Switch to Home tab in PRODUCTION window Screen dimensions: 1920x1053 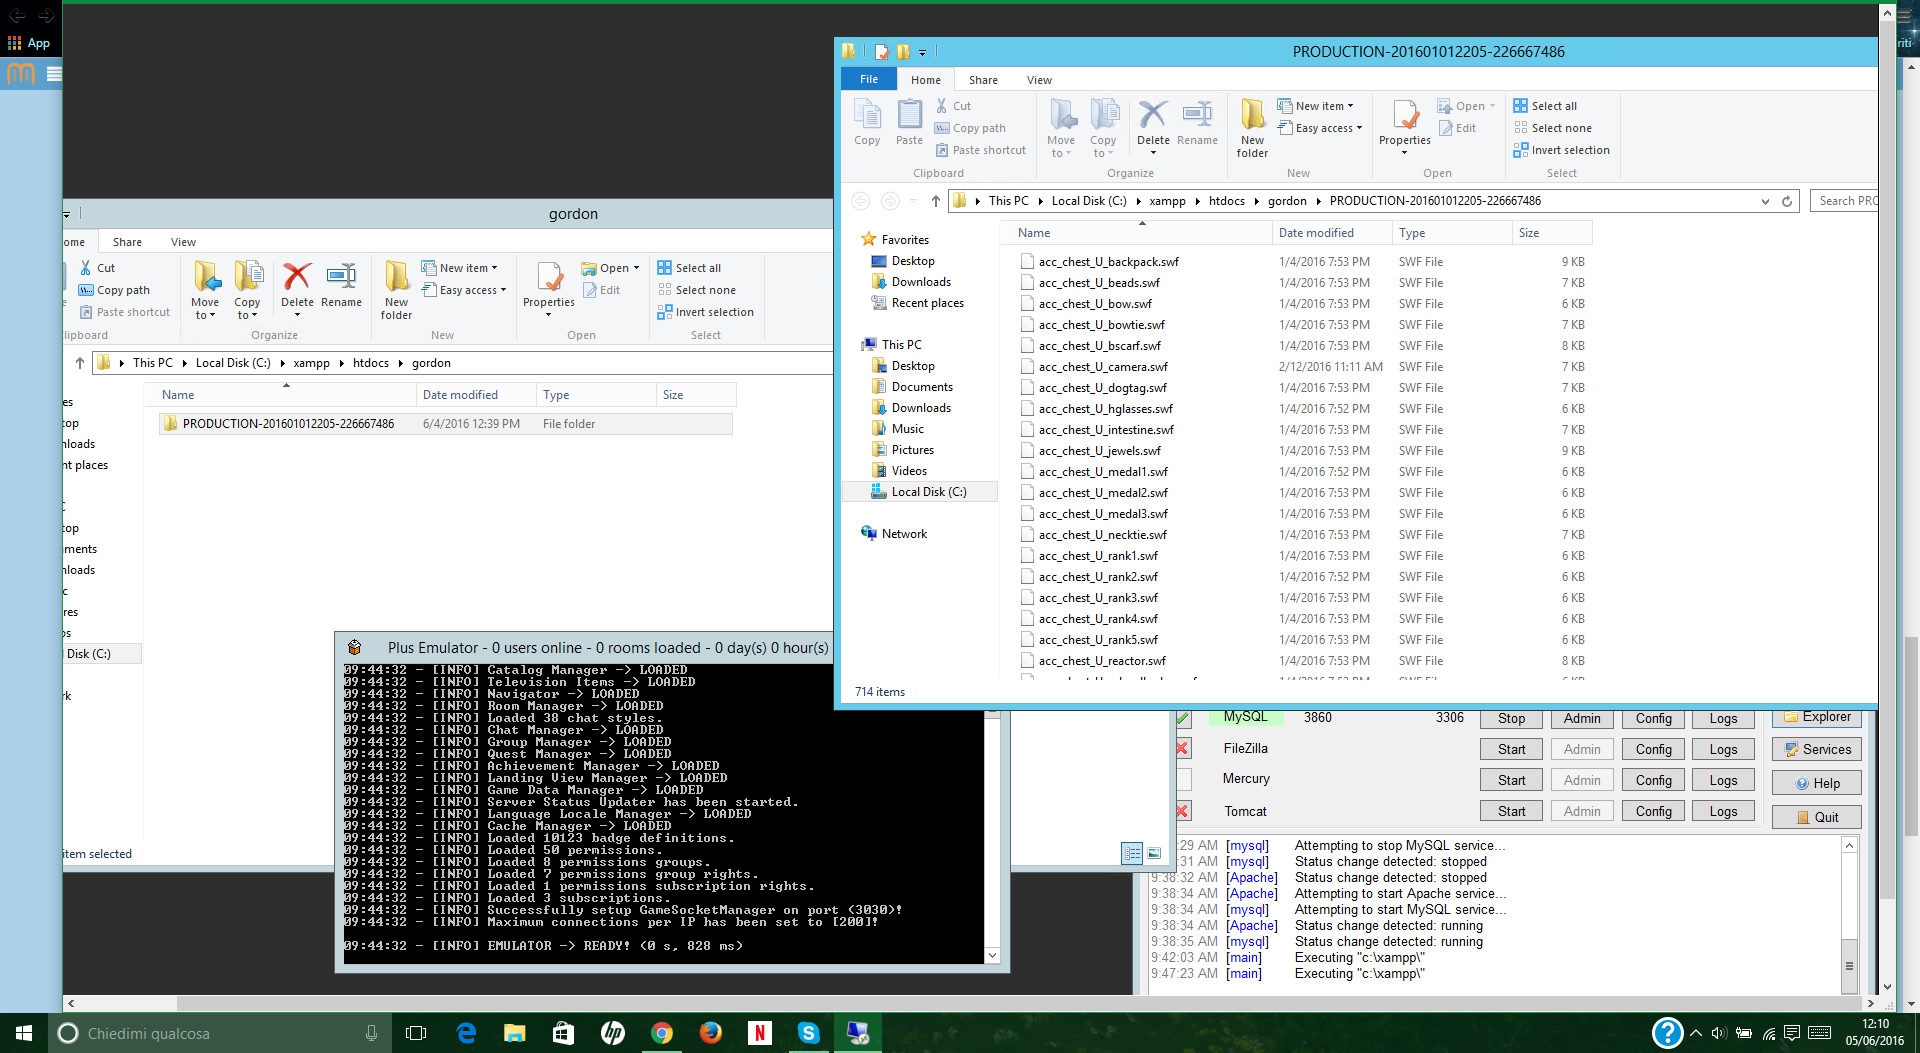coord(926,80)
